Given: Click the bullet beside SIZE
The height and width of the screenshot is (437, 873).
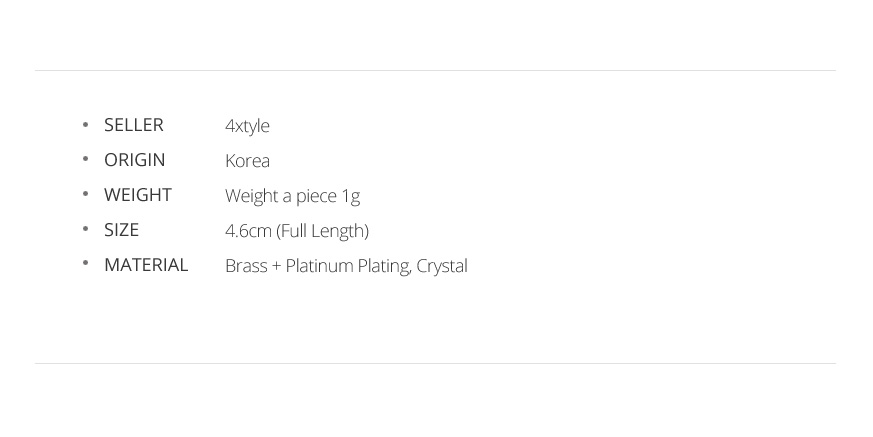Looking at the screenshot, I should pos(86,230).
